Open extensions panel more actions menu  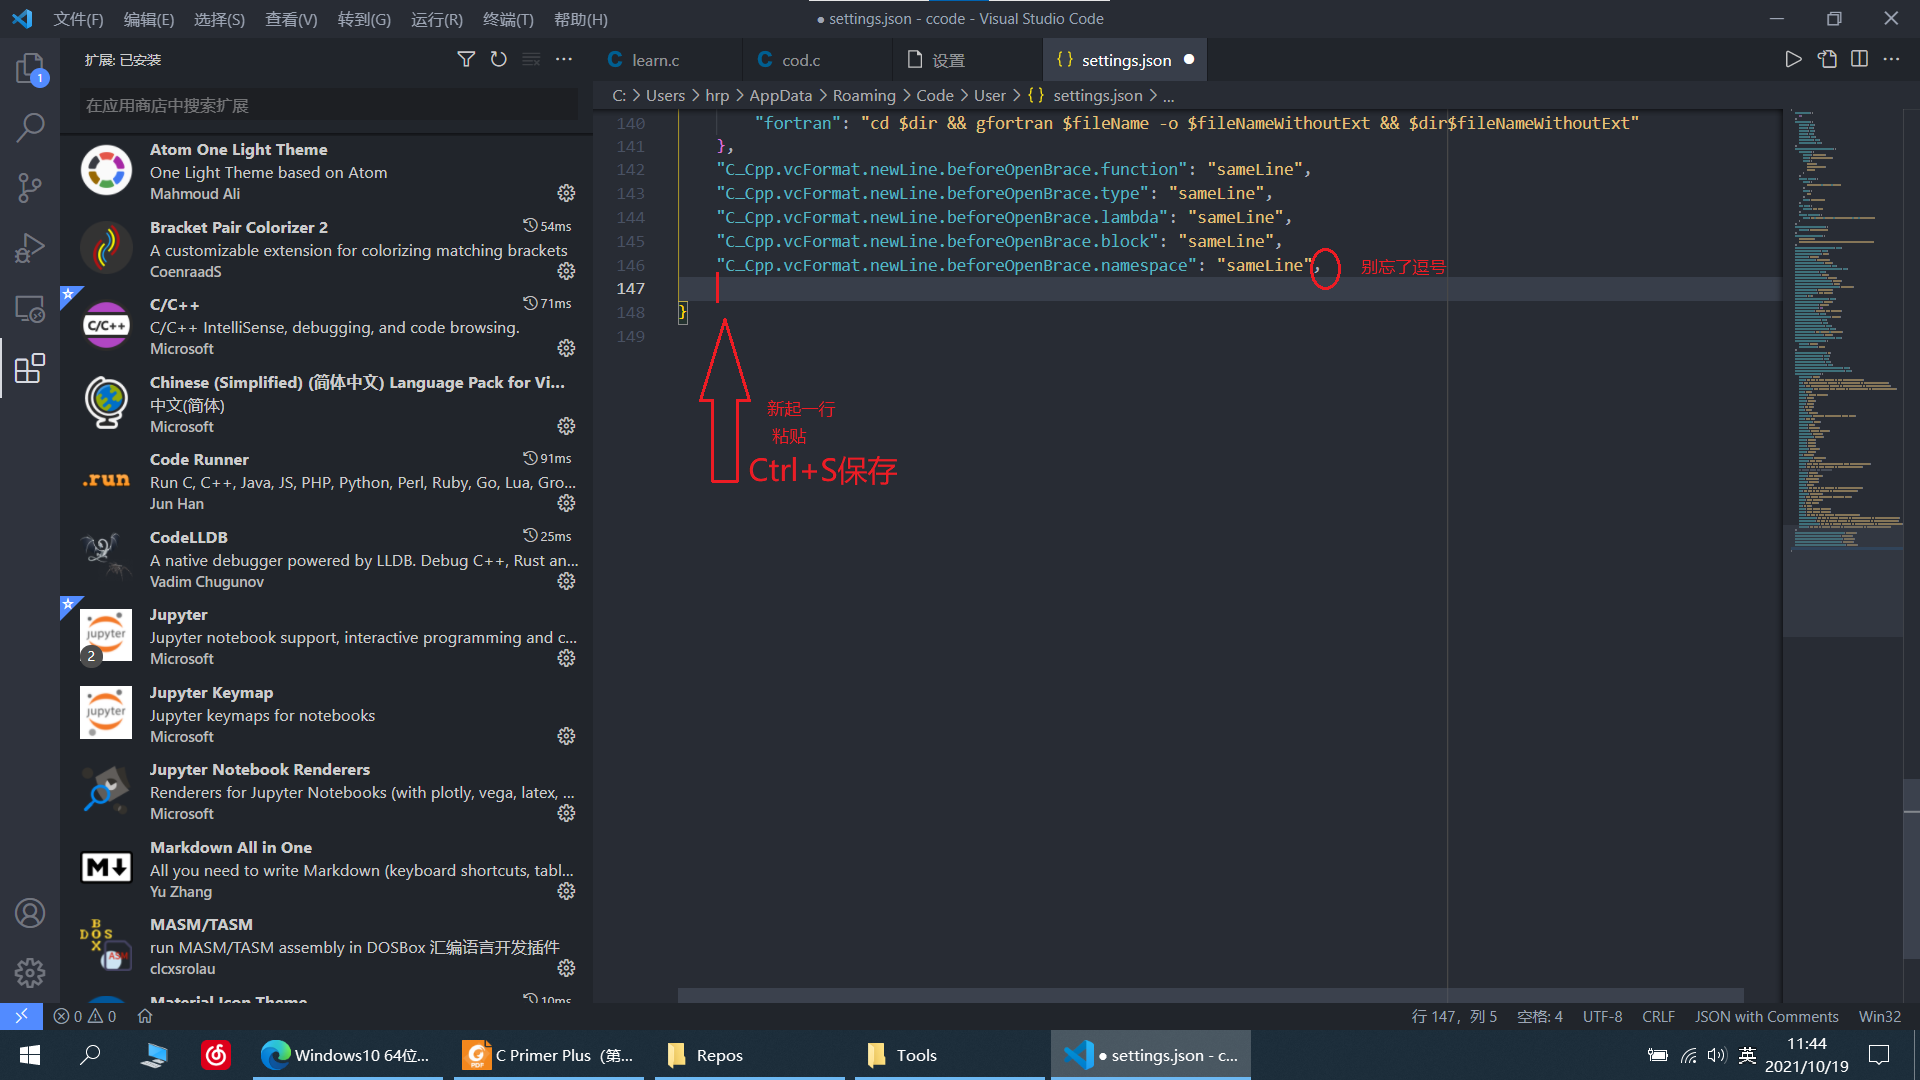(564, 59)
